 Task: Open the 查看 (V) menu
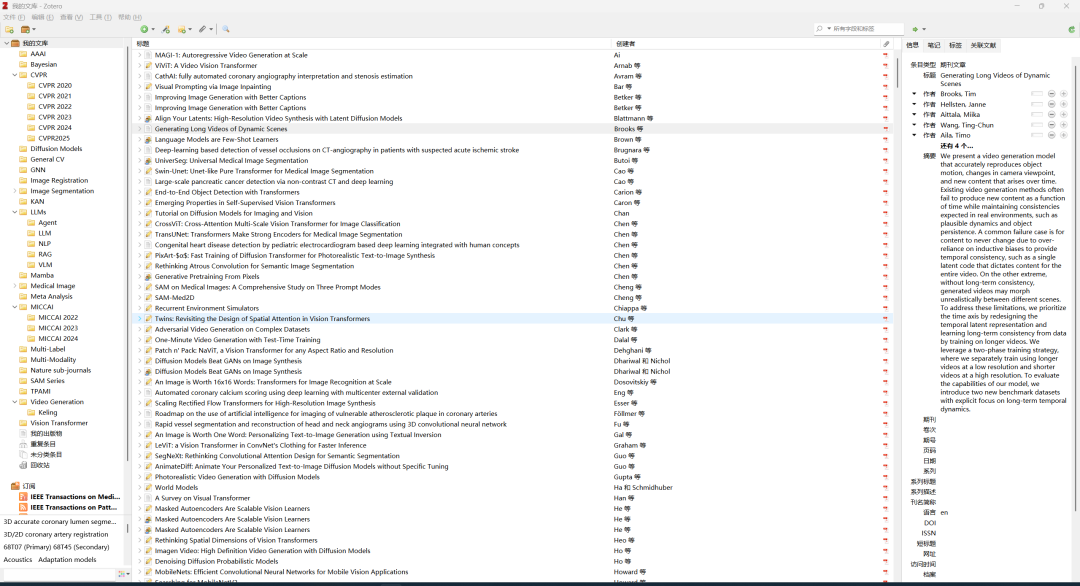point(72,17)
